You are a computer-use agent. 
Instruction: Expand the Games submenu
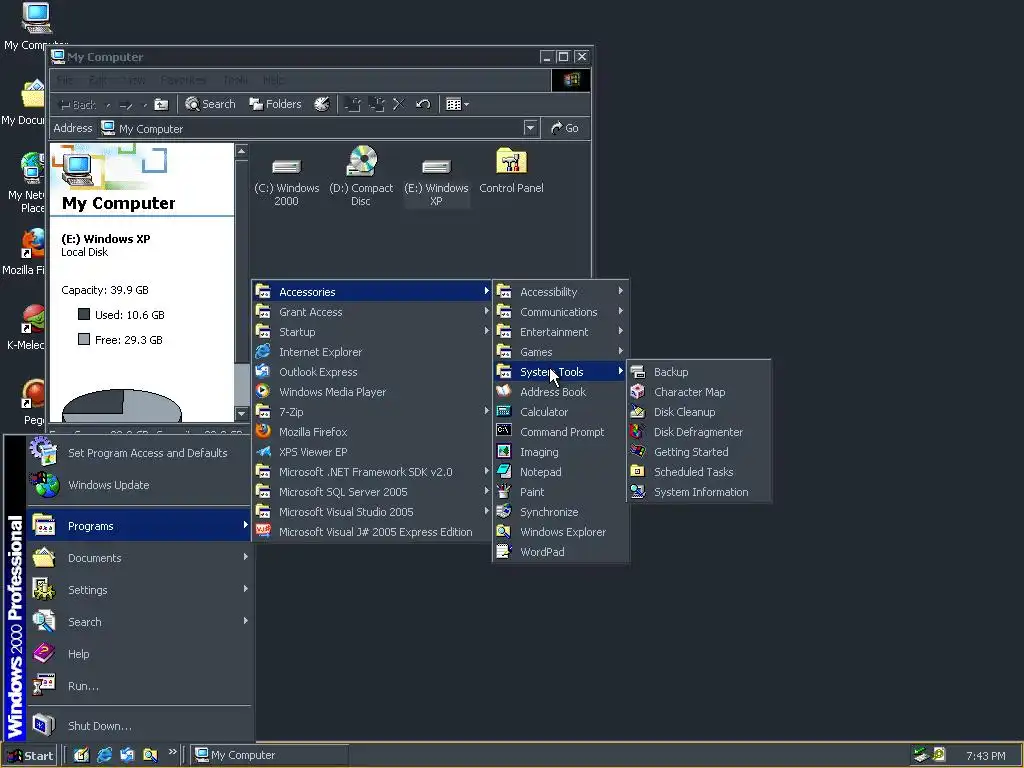coord(560,351)
